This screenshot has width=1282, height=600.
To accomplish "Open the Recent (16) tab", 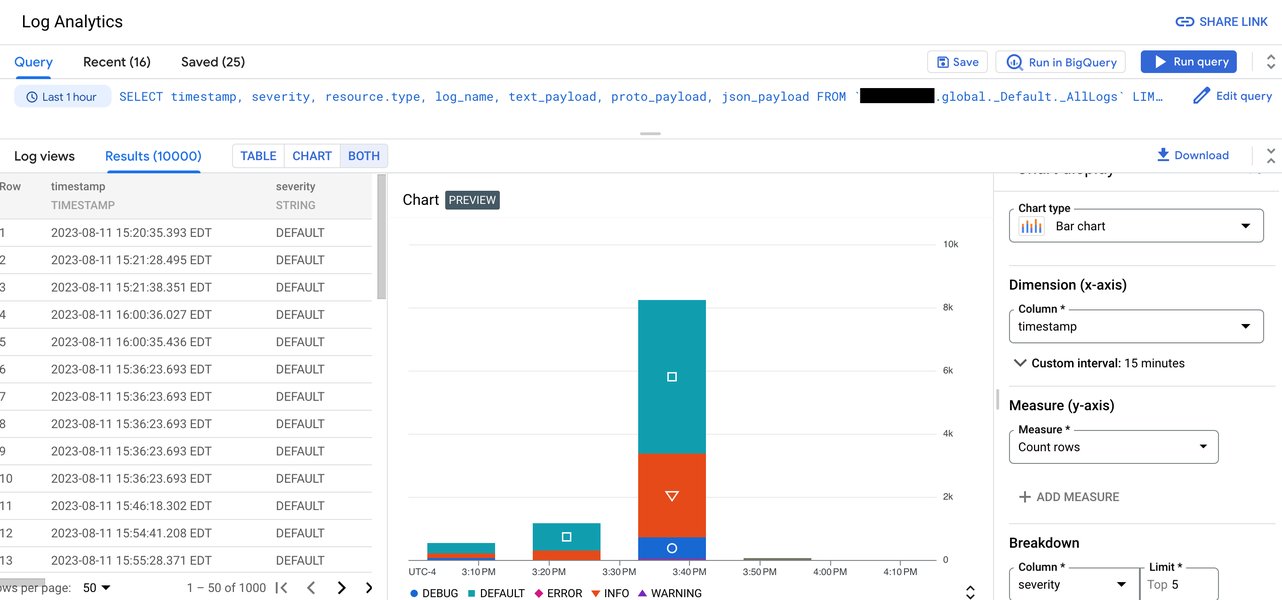I will click(117, 62).
